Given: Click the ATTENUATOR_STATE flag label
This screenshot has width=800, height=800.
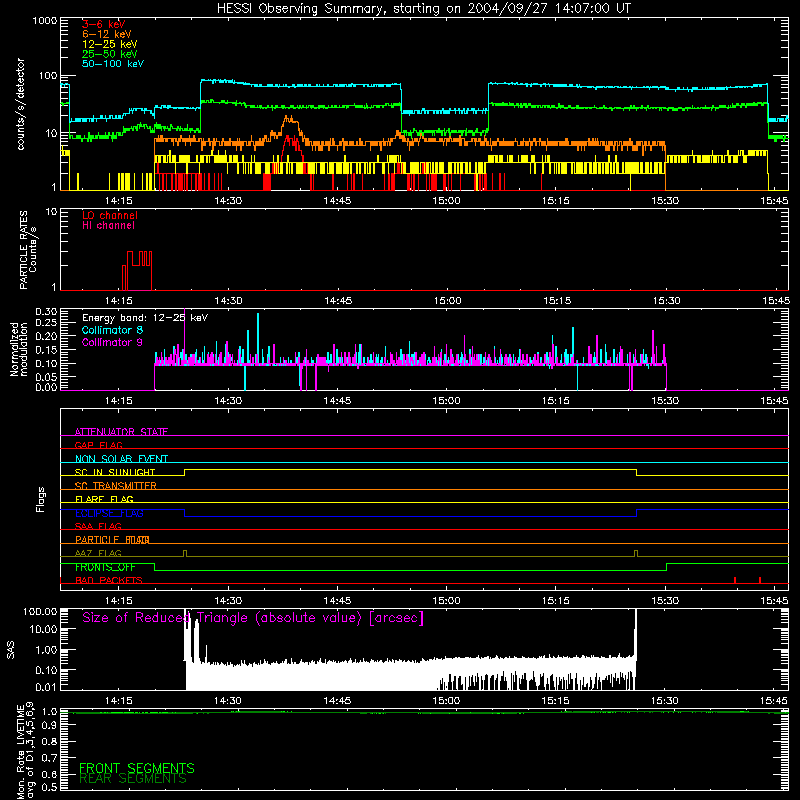Looking at the screenshot, I should tap(121, 432).
